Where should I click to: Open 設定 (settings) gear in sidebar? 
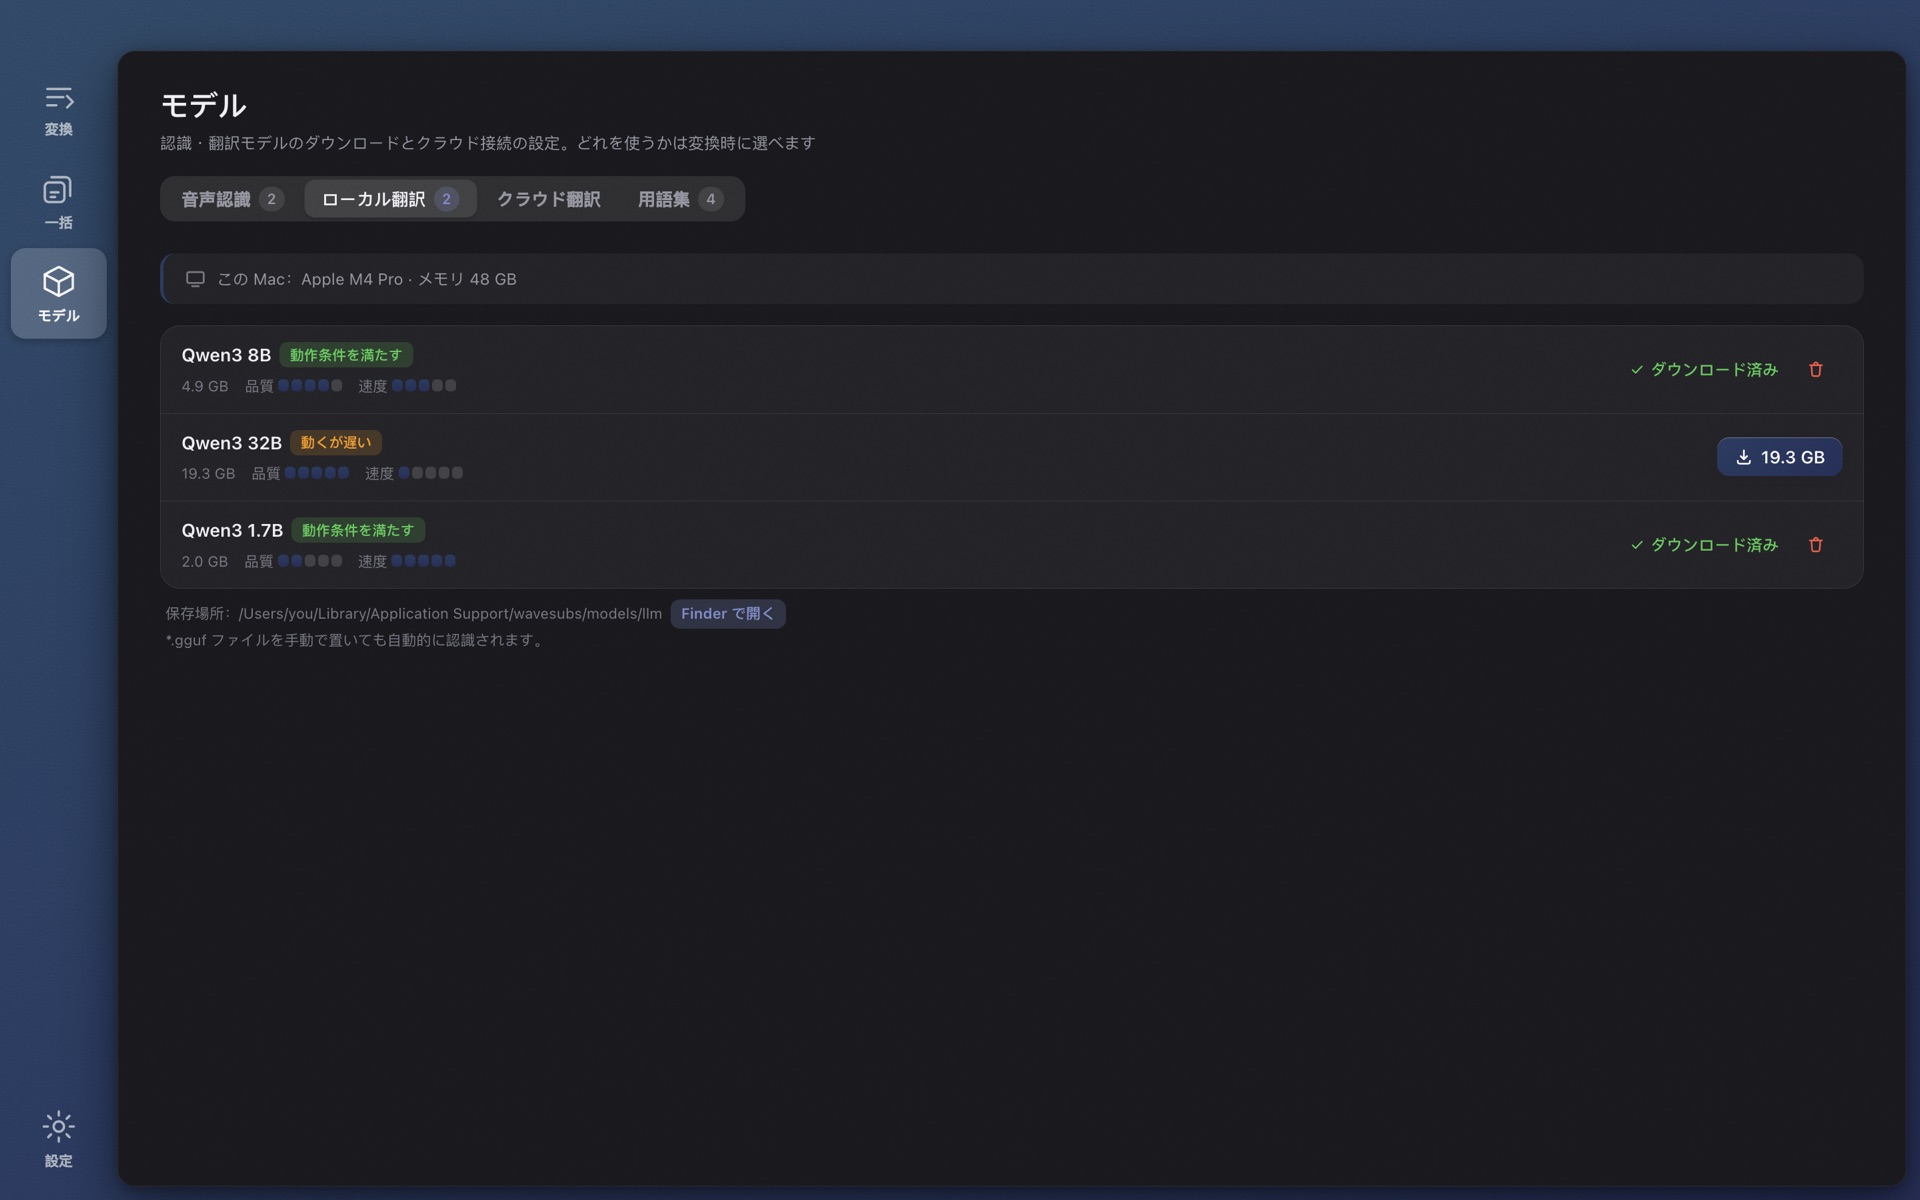[58, 1139]
